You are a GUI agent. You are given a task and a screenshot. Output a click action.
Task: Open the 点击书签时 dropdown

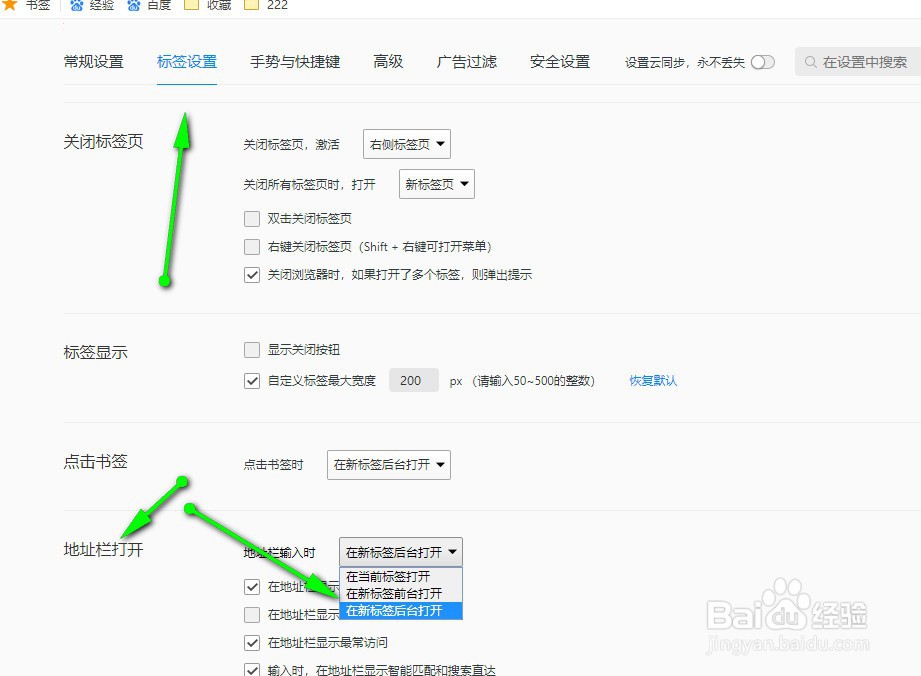click(388, 464)
